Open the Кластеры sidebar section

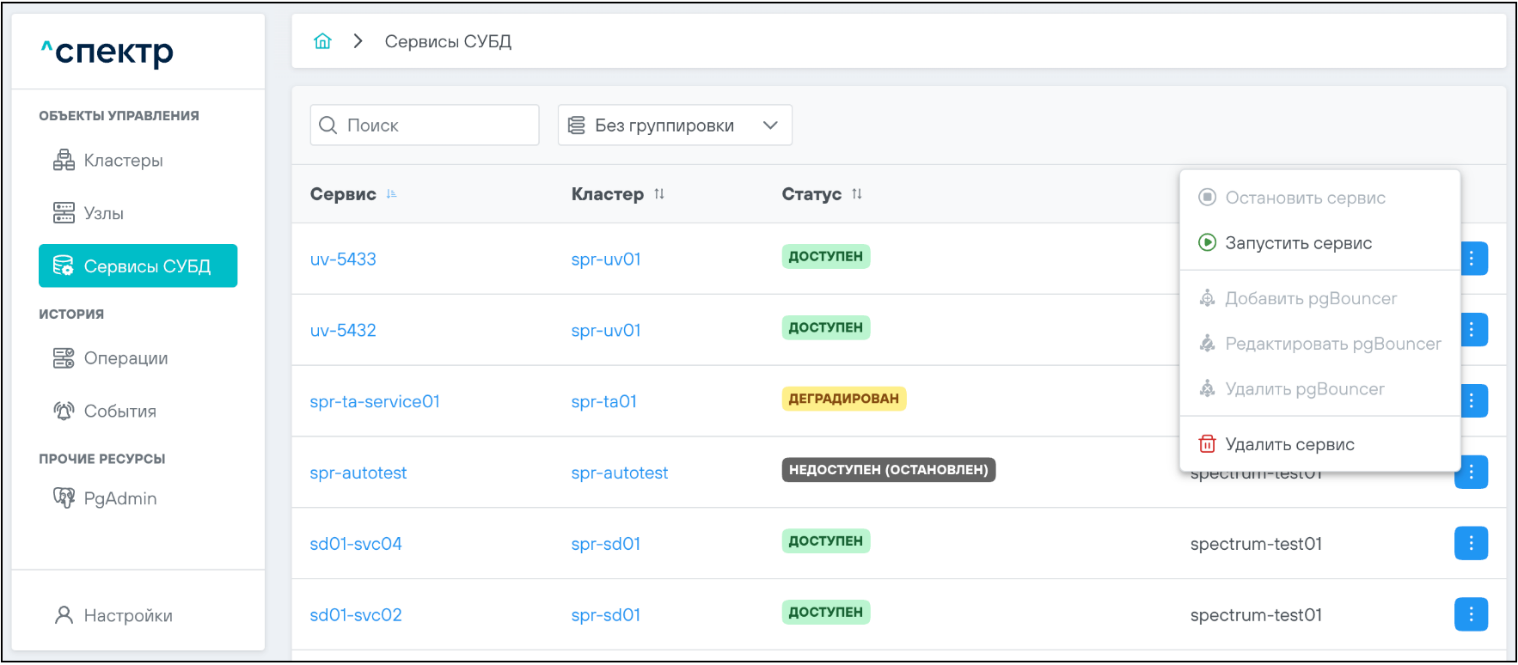pyautogui.click(x=108, y=161)
